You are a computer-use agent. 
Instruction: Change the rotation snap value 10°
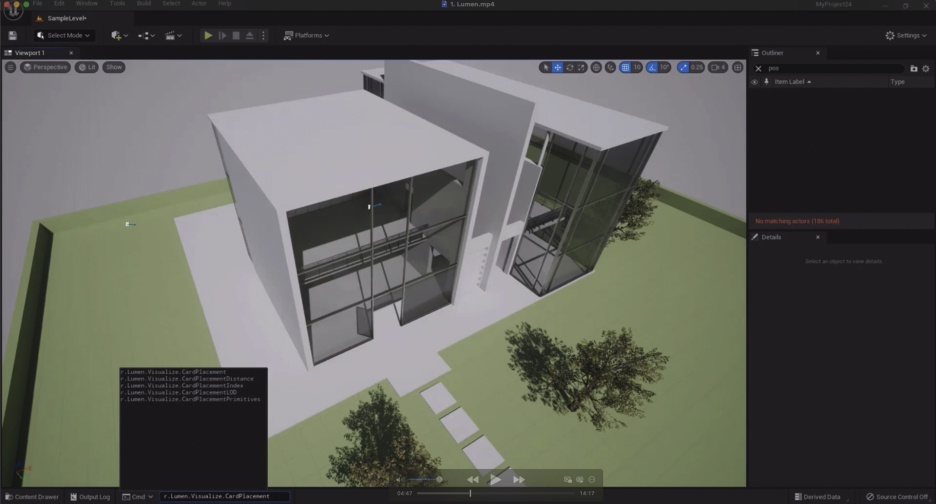point(665,67)
